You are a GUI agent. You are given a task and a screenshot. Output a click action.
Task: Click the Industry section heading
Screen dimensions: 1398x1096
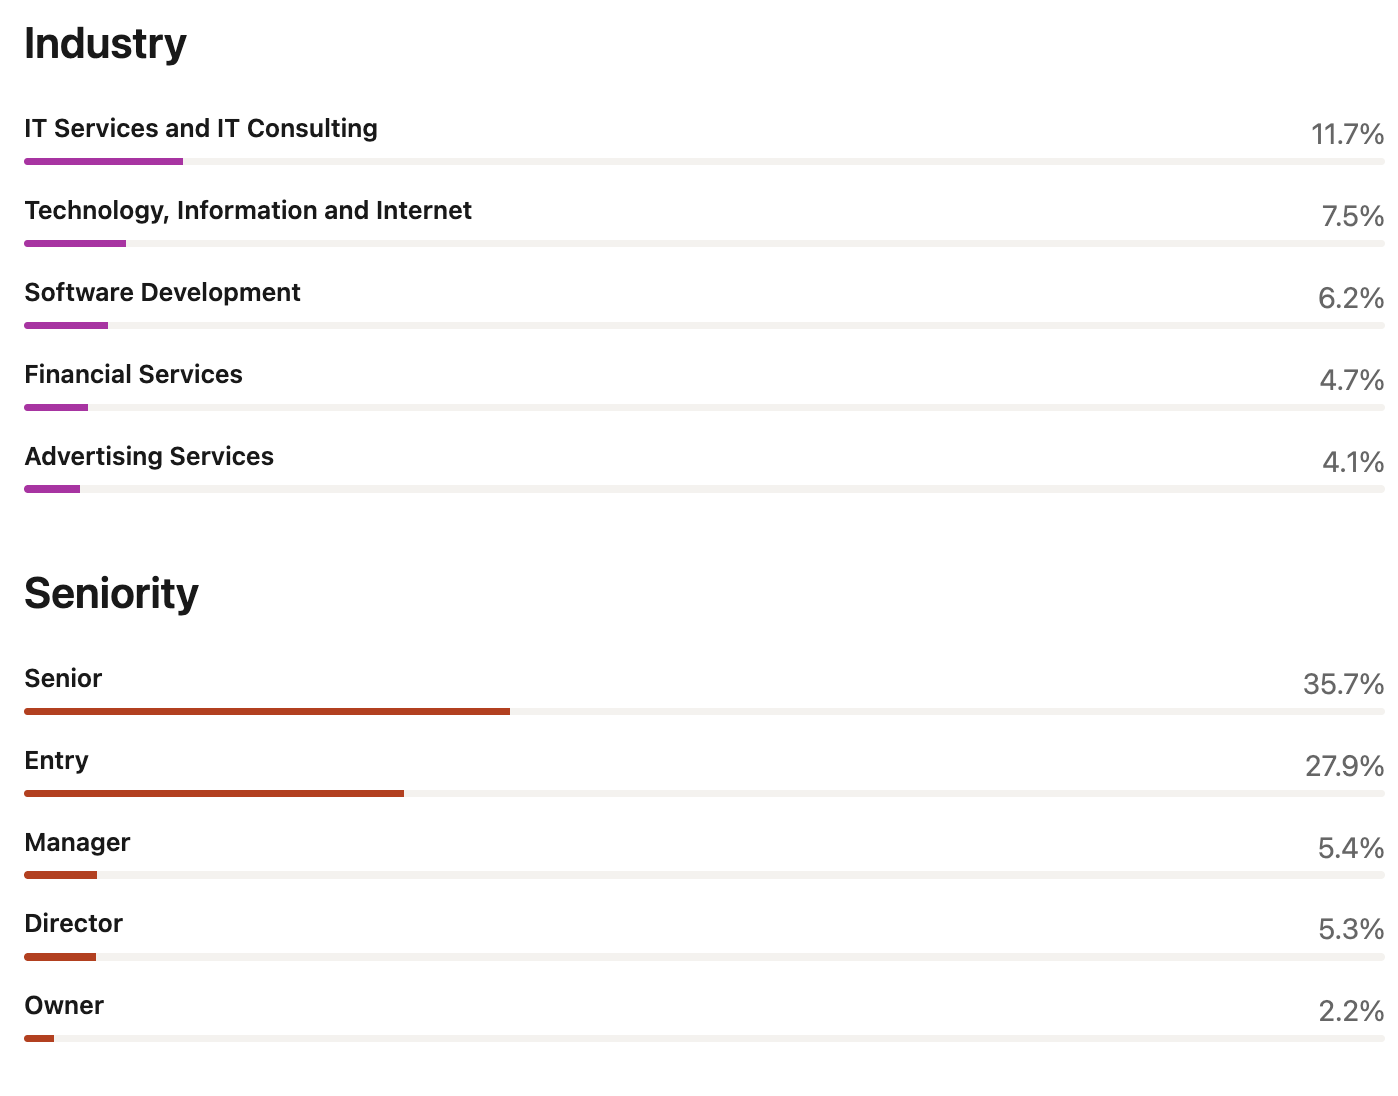[105, 44]
